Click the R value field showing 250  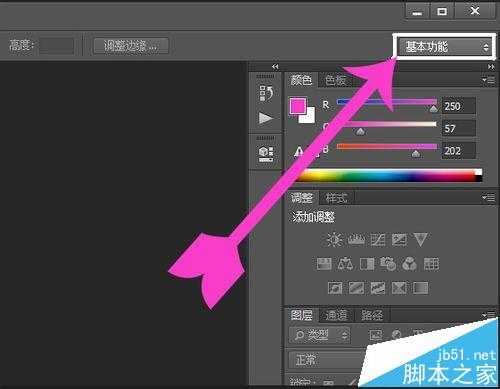(459, 106)
